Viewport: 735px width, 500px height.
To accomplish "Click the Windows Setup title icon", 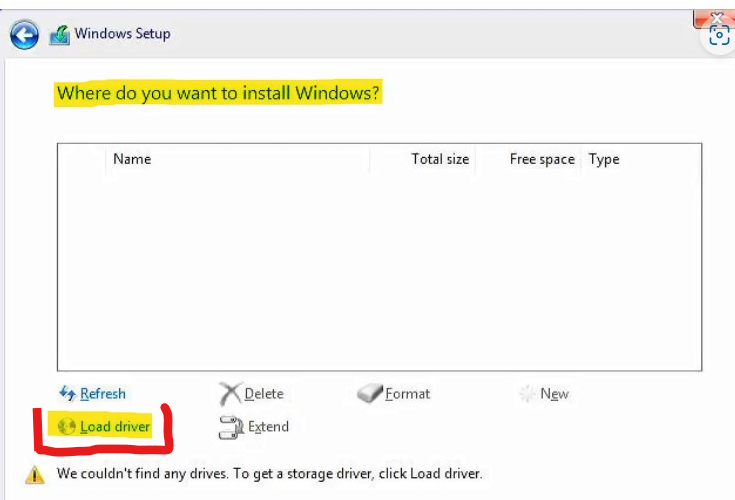I will pos(60,35).
